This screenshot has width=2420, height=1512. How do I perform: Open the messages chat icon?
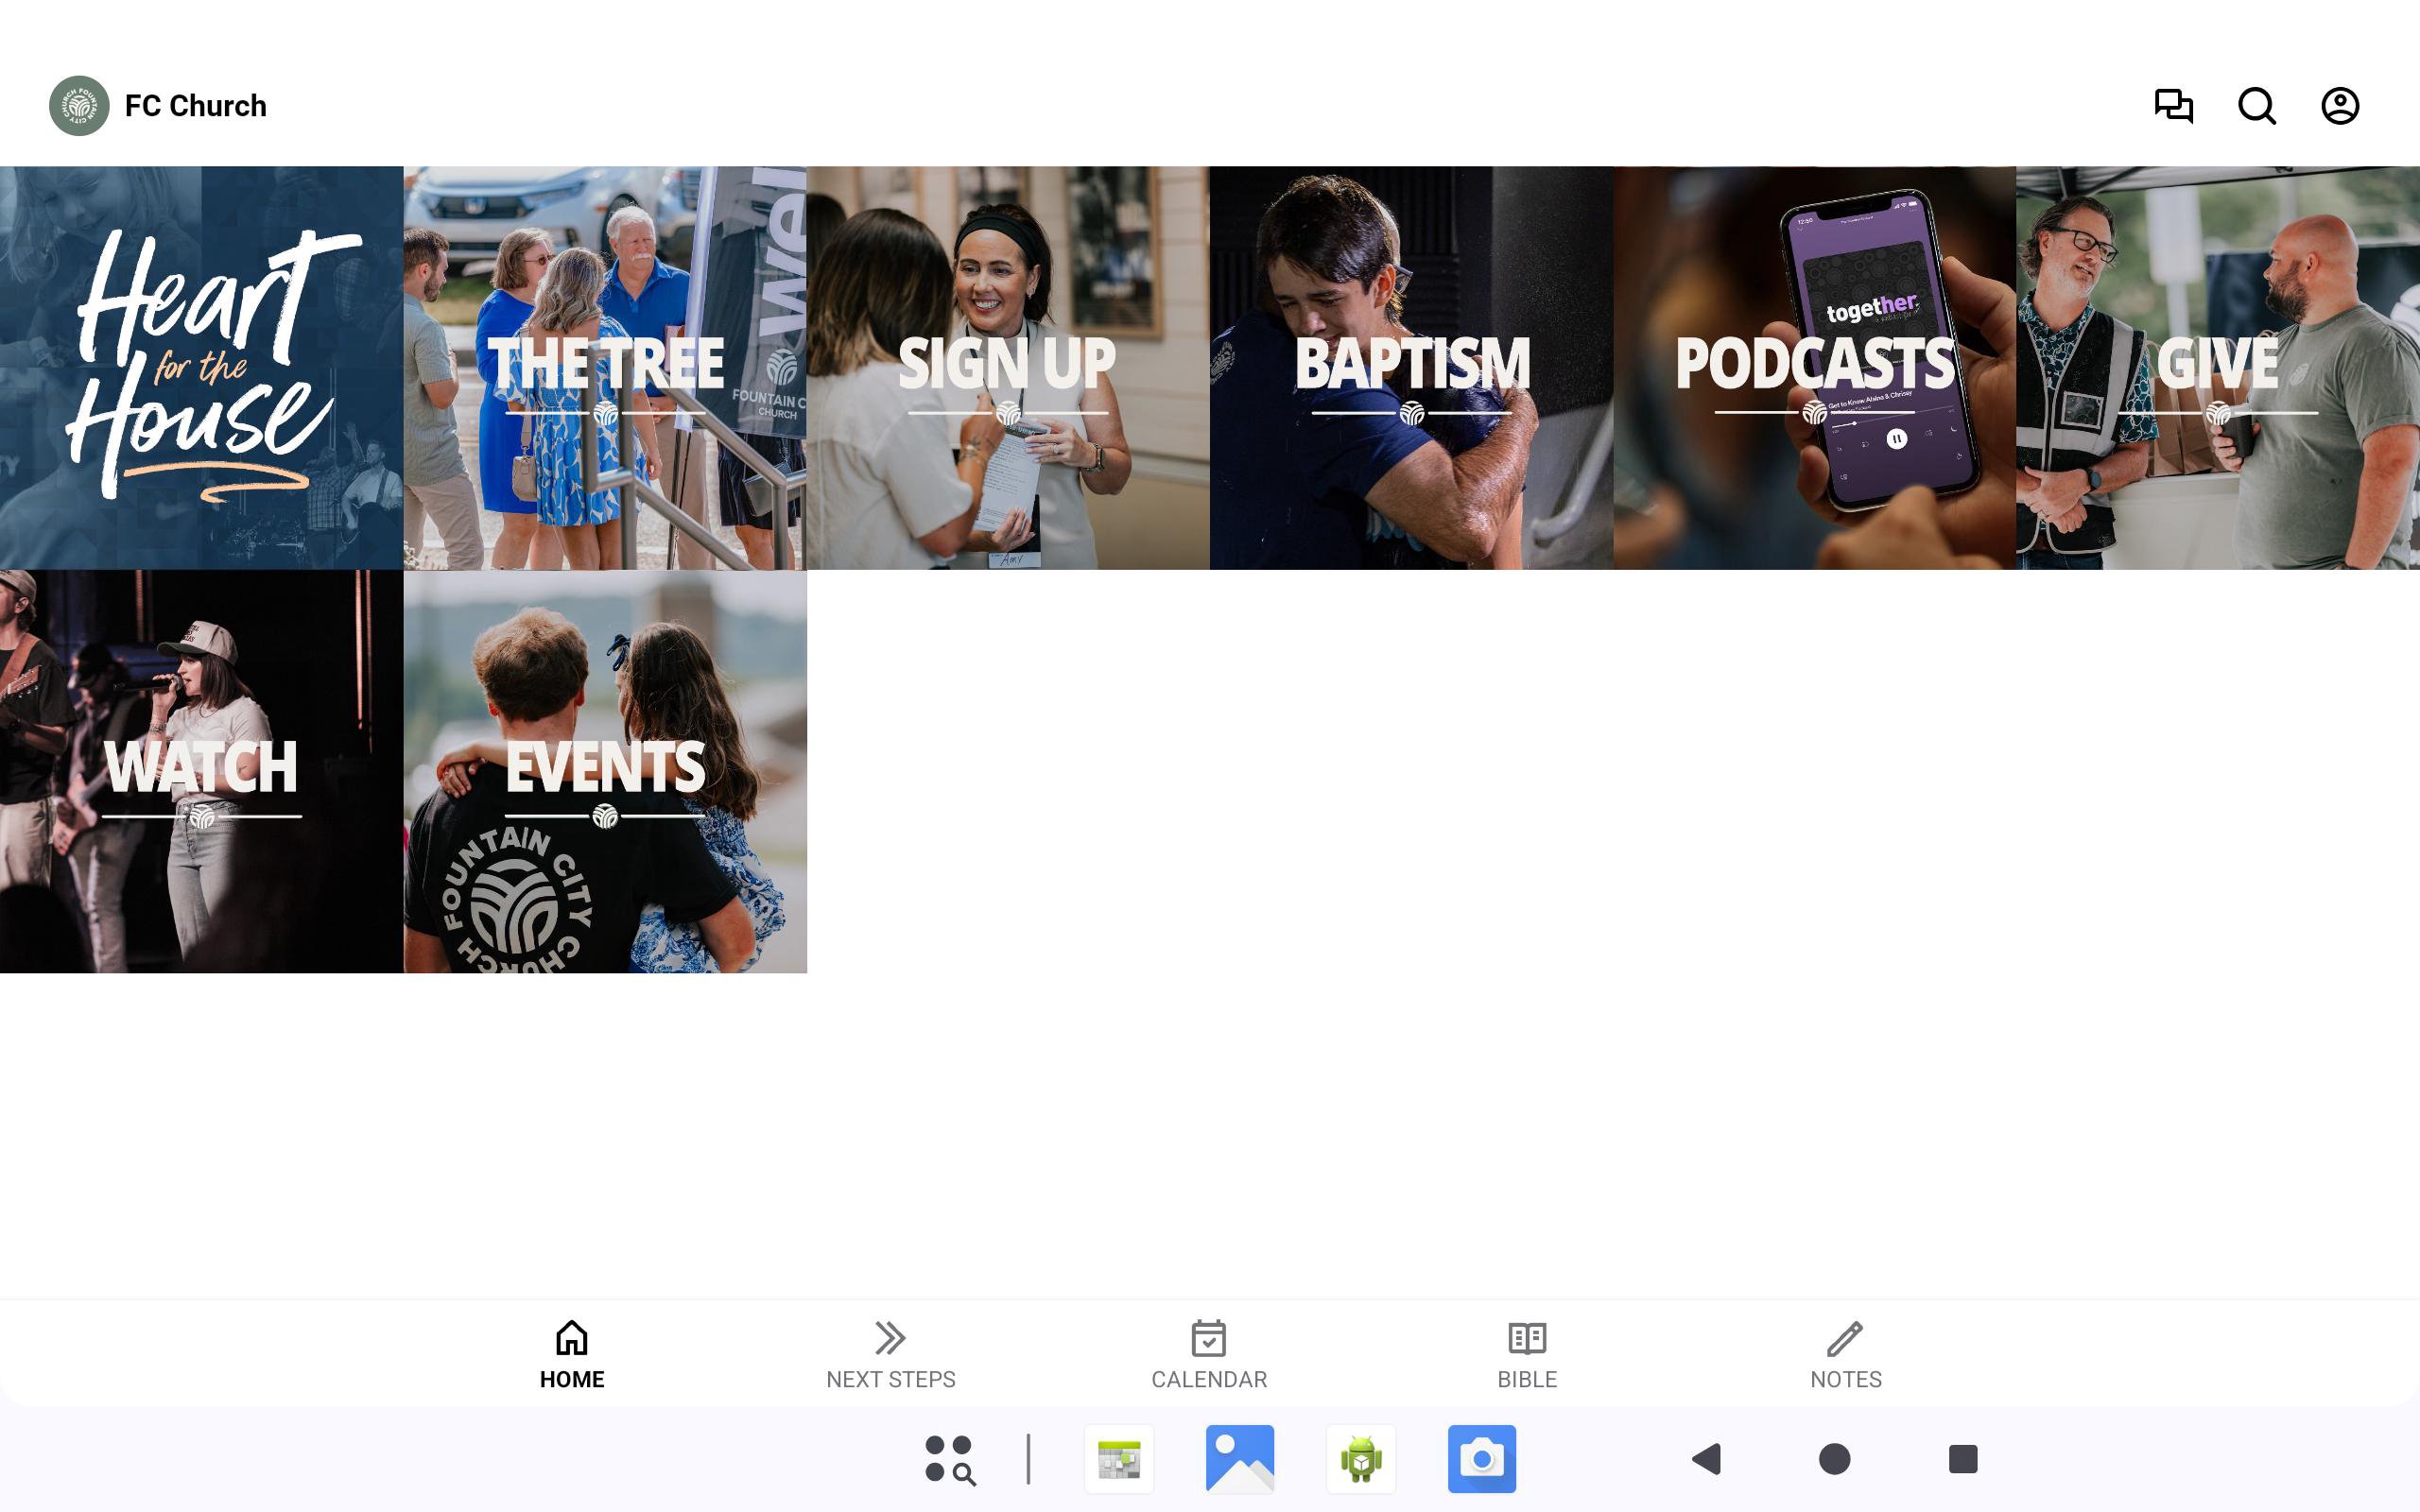point(2173,106)
